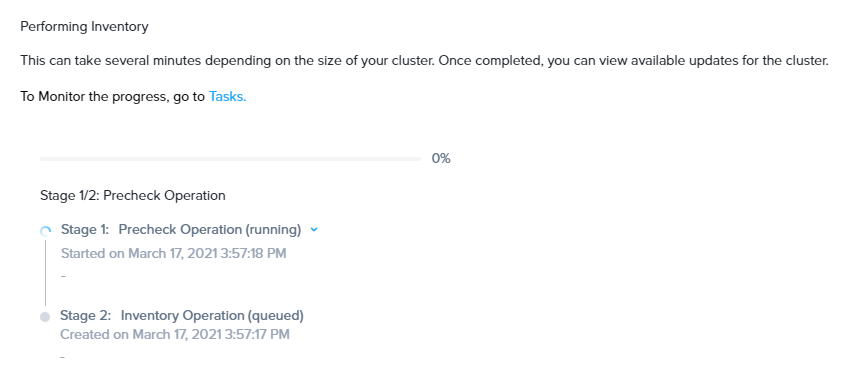Image resolution: width=853 pixels, height=367 pixels.
Task: Click the 'Stage 2:' prefix text
Action: click(85, 315)
